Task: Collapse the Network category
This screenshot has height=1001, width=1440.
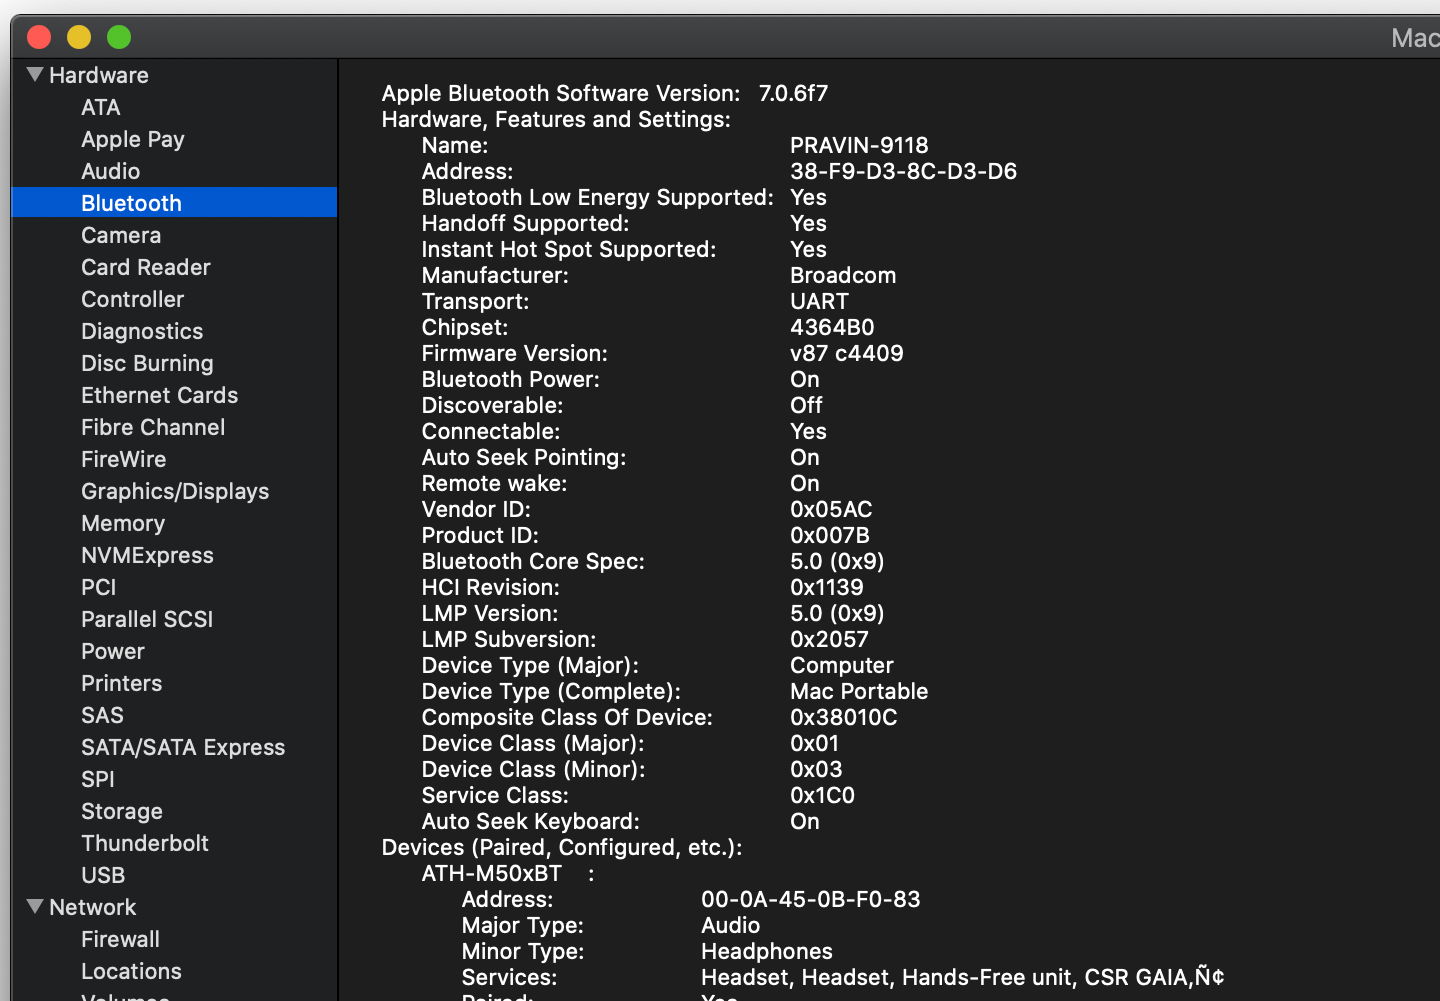Action: pyautogui.click(x=34, y=906)
